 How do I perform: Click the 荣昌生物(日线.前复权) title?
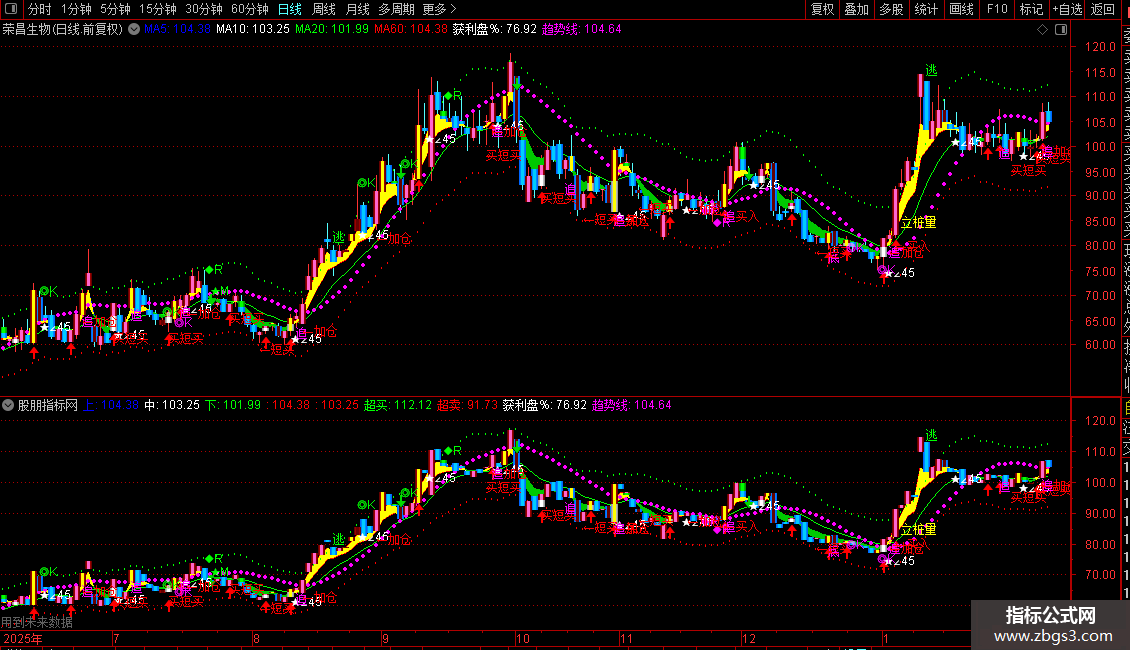point(63,30)
